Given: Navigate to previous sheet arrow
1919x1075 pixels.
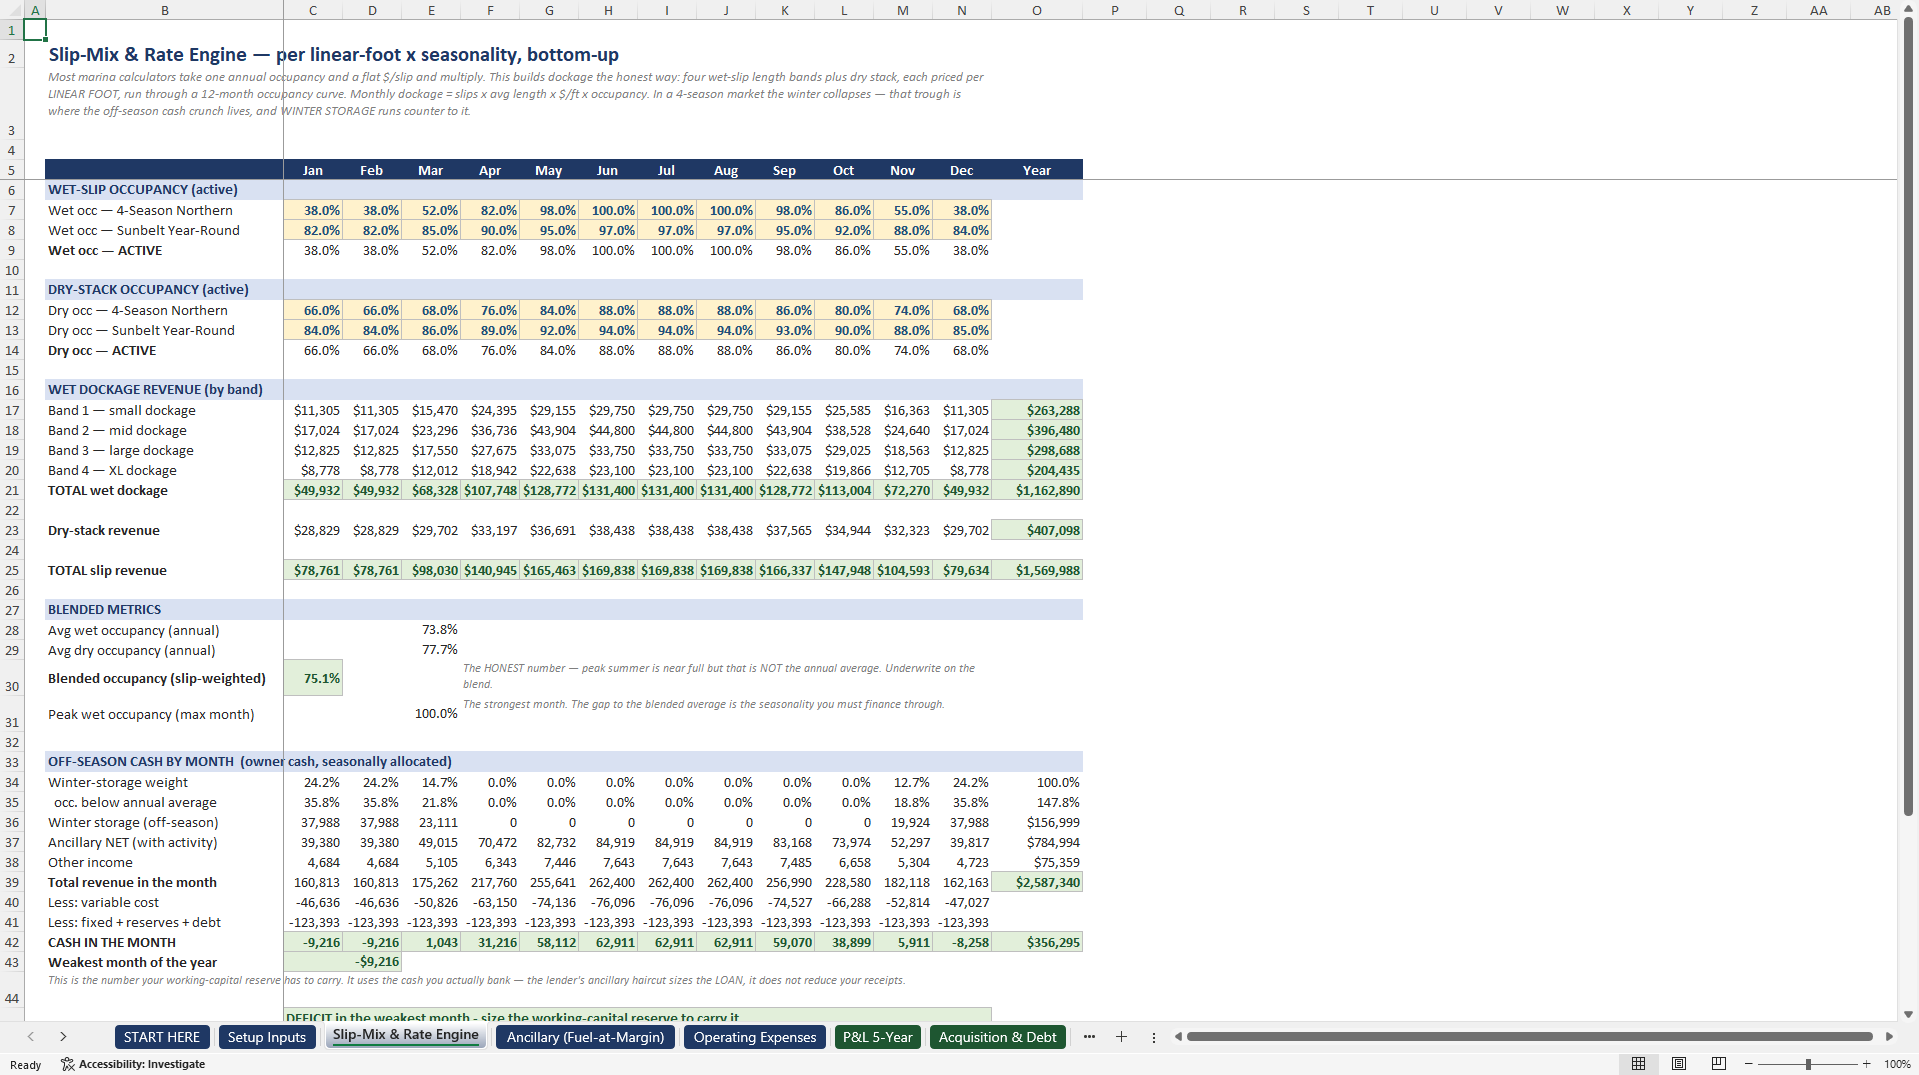Looking at the screenshot, I should pyautogui.click(x=31, y=1037).
